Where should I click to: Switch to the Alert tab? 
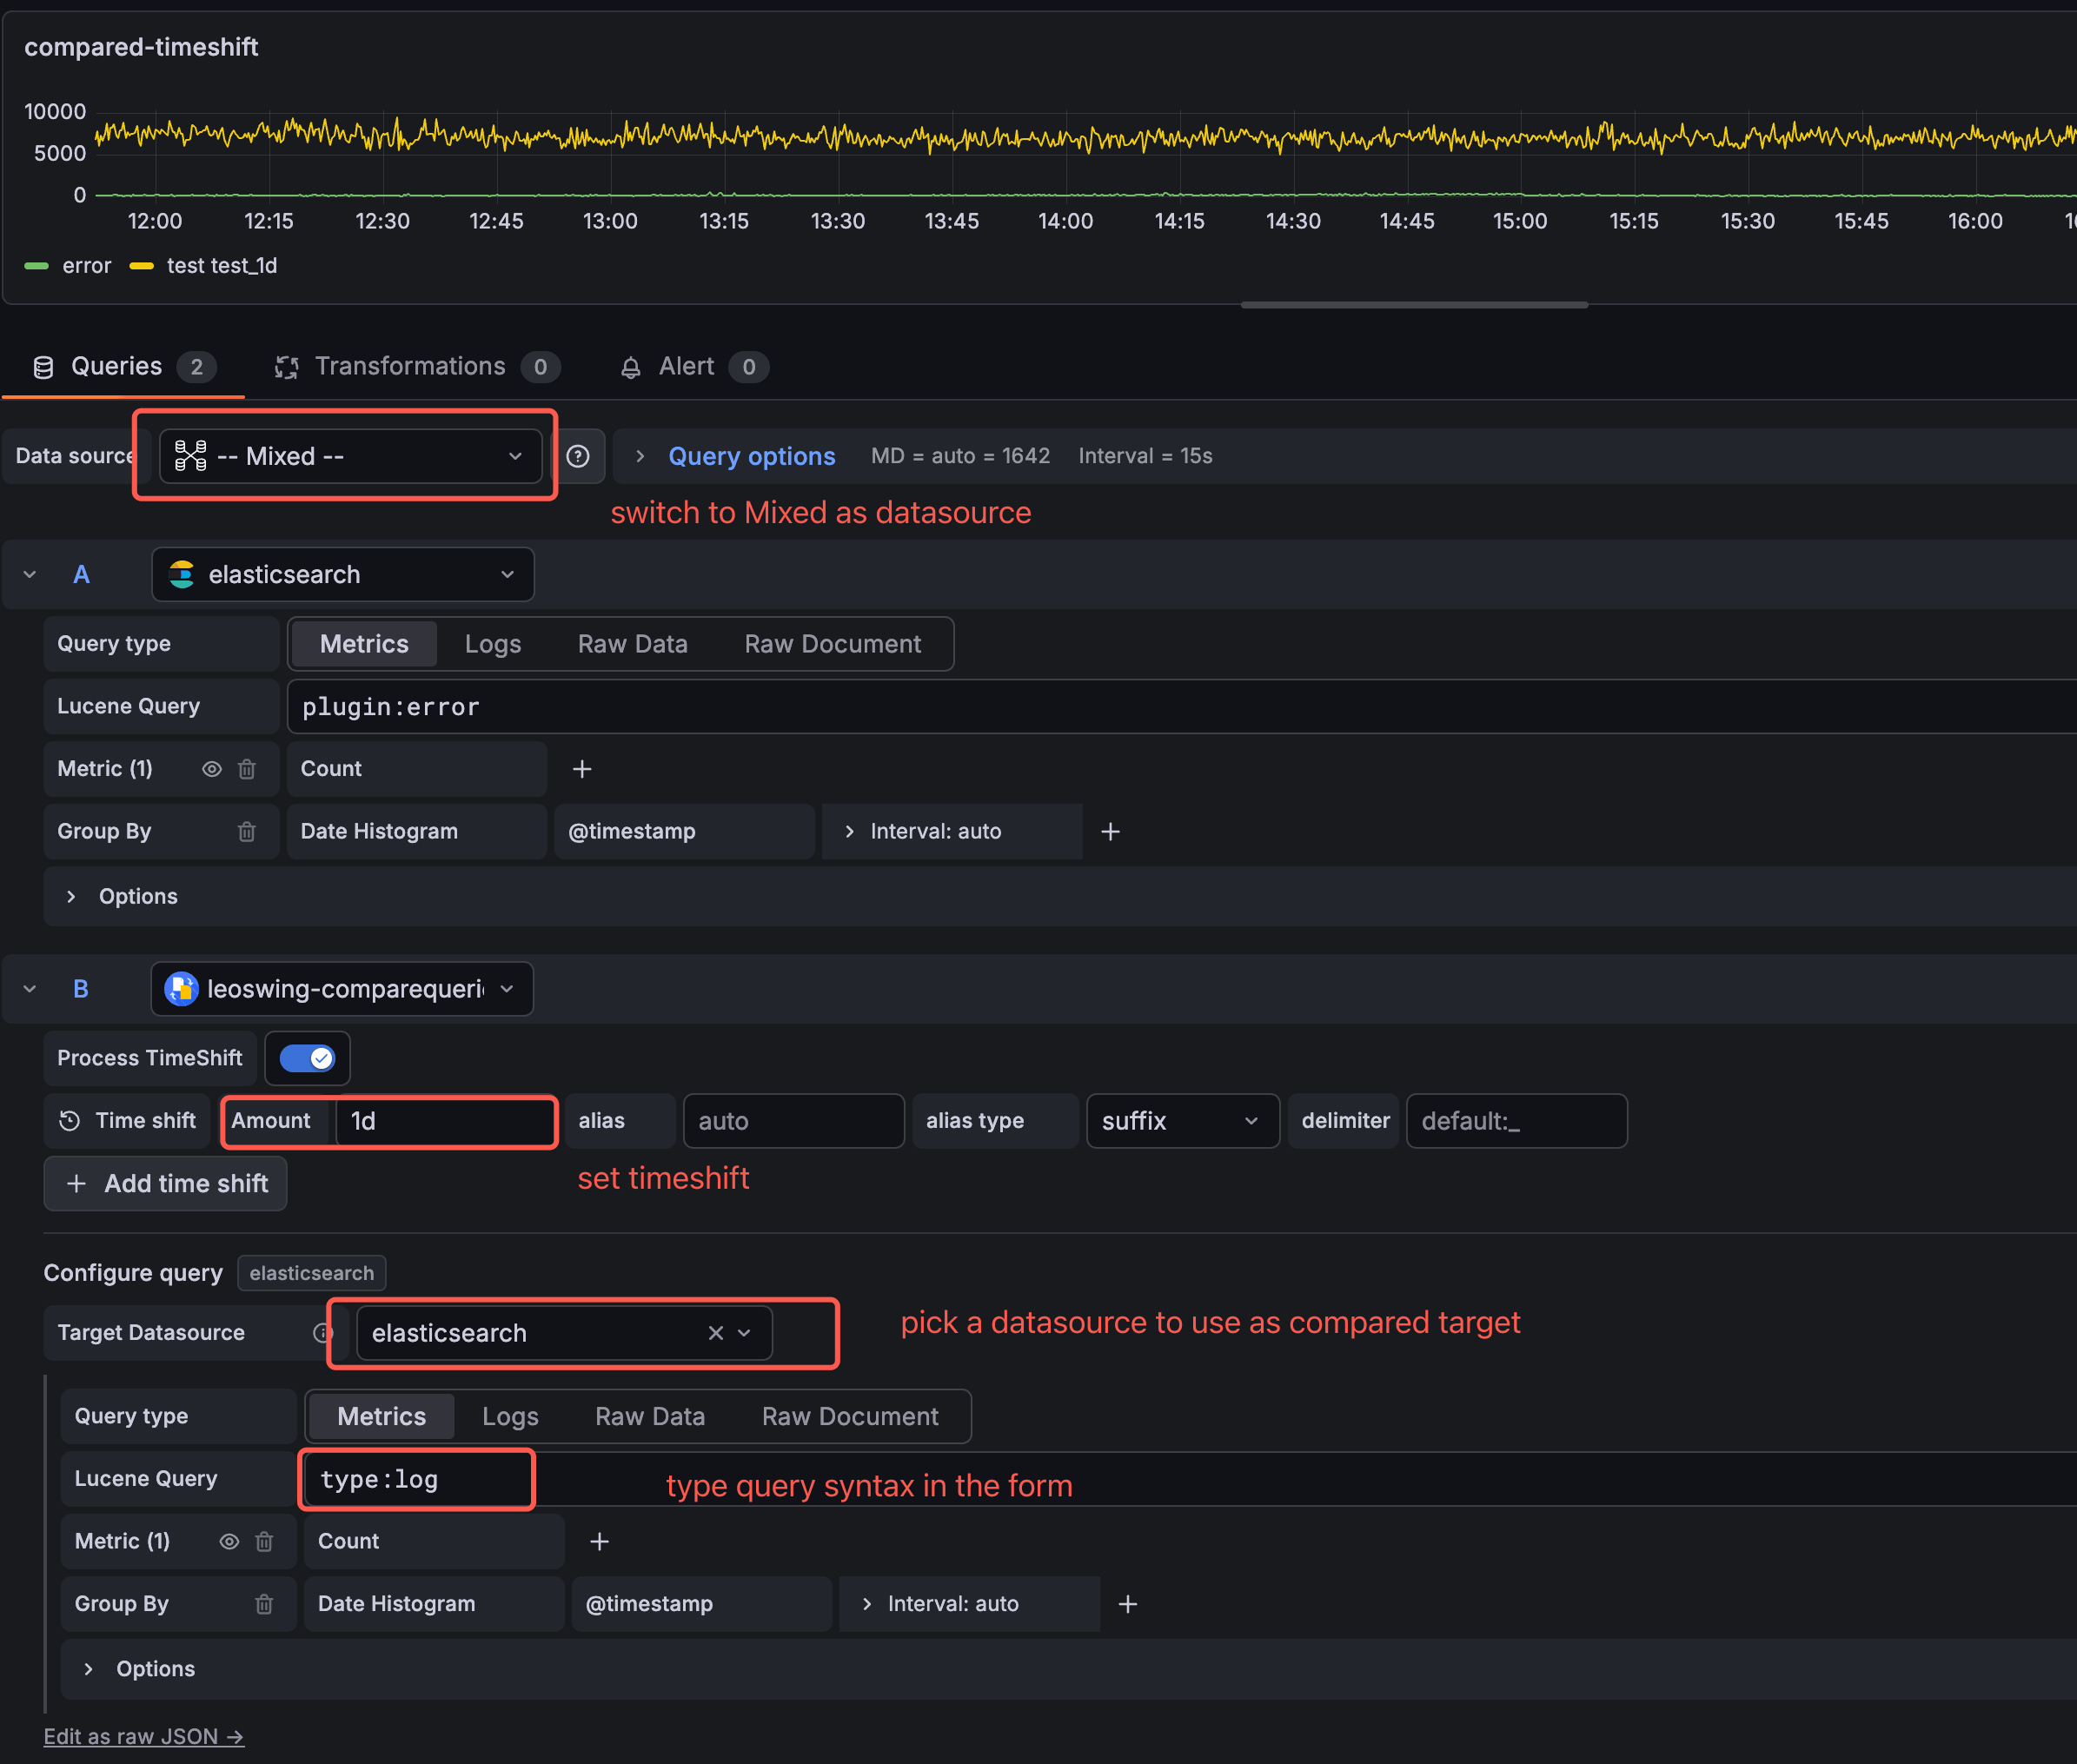(694, 367)
